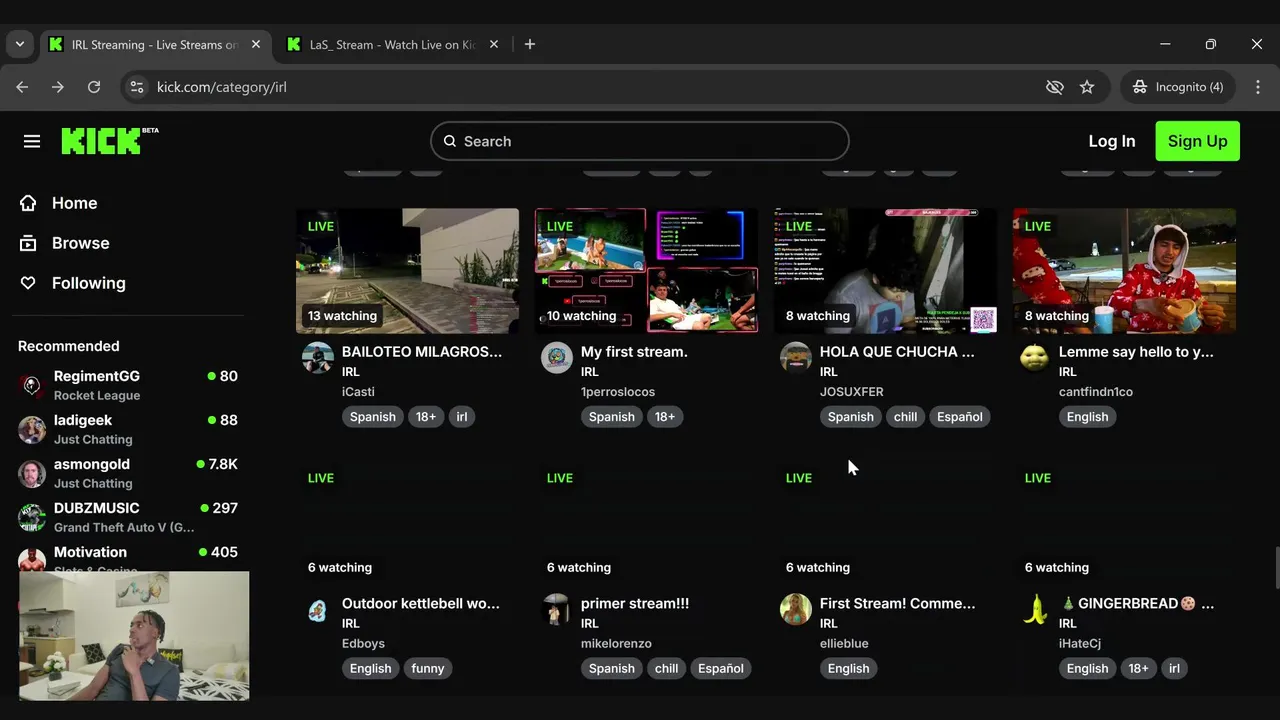The height and width of the screenshot is (720, 1280).
Task: Open primer stream!!! title link
Action: 635,603
